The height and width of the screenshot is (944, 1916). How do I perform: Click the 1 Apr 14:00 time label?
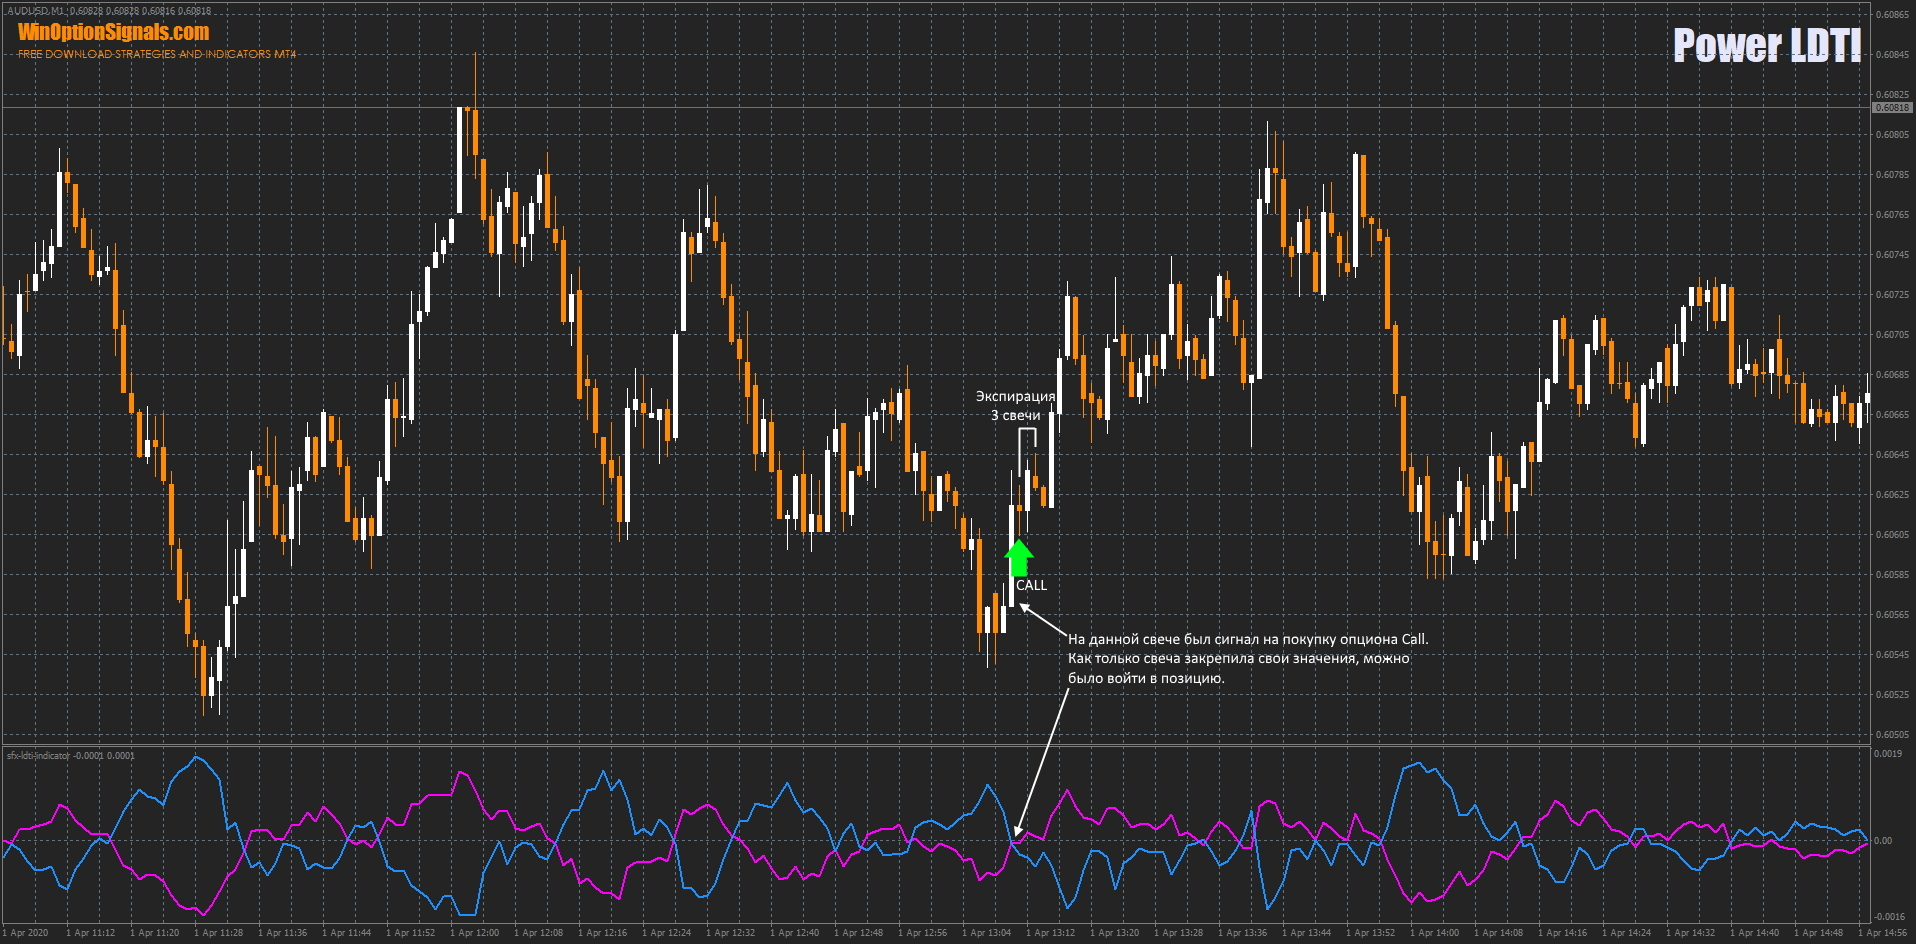pyautogui.click(x=1436, y=933)
